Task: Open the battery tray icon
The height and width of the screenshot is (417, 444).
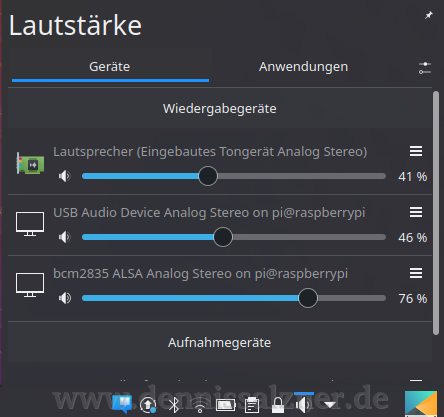Action: tap(226, 405)
